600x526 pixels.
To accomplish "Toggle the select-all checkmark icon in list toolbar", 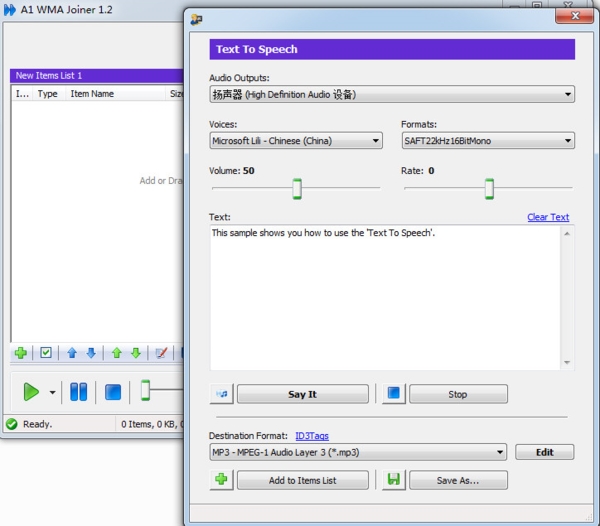I will 46,353.
